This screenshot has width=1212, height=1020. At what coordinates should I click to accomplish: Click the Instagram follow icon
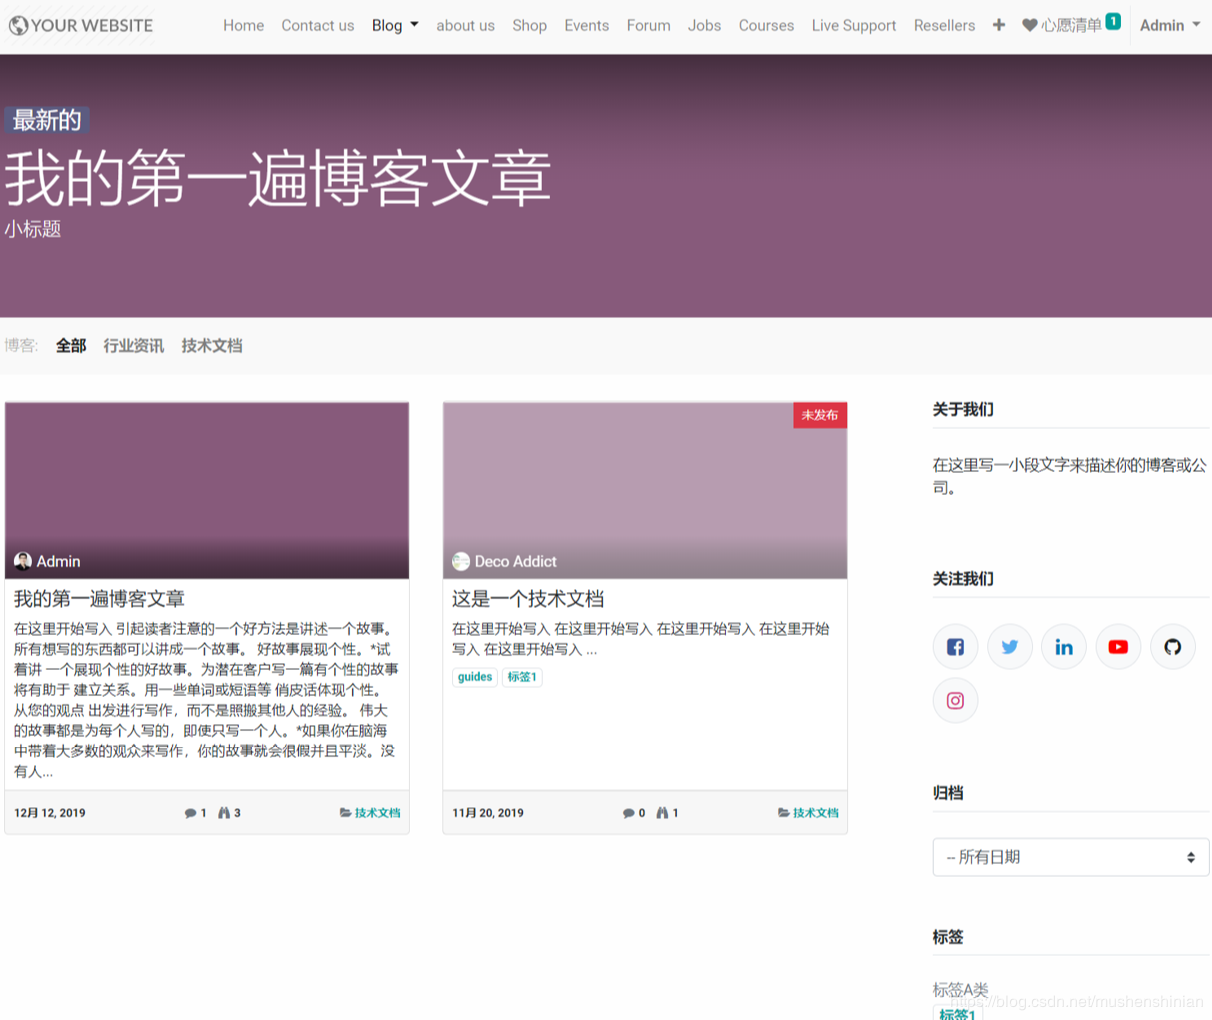pos(955,700)
